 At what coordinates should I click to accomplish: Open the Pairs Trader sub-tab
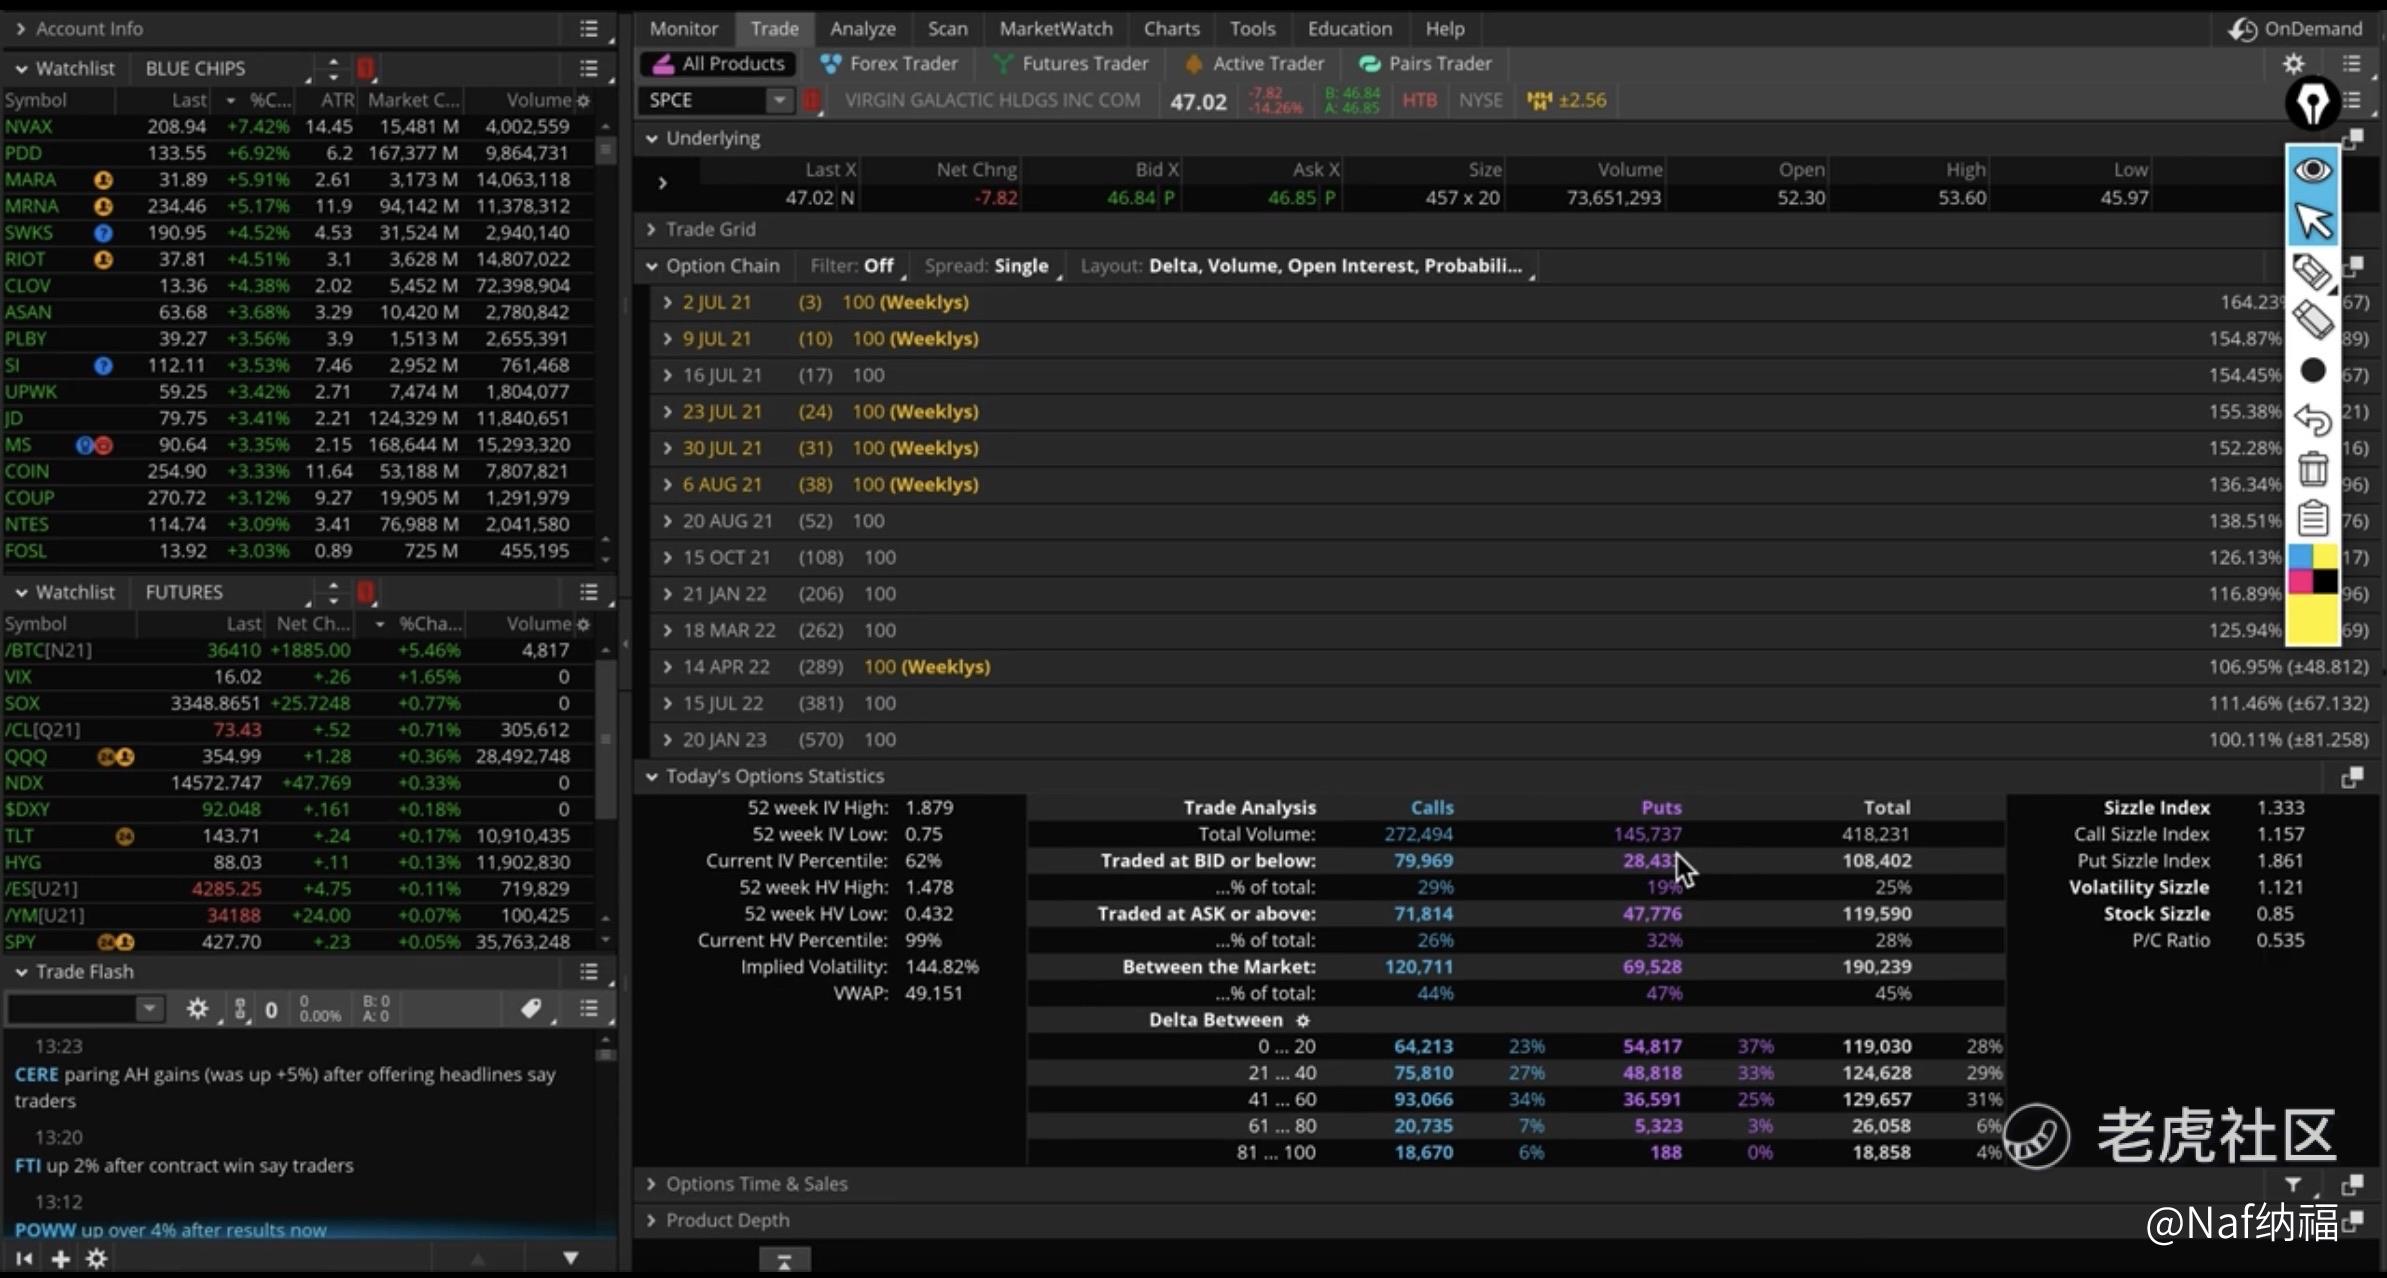(x=1425, y=64)
